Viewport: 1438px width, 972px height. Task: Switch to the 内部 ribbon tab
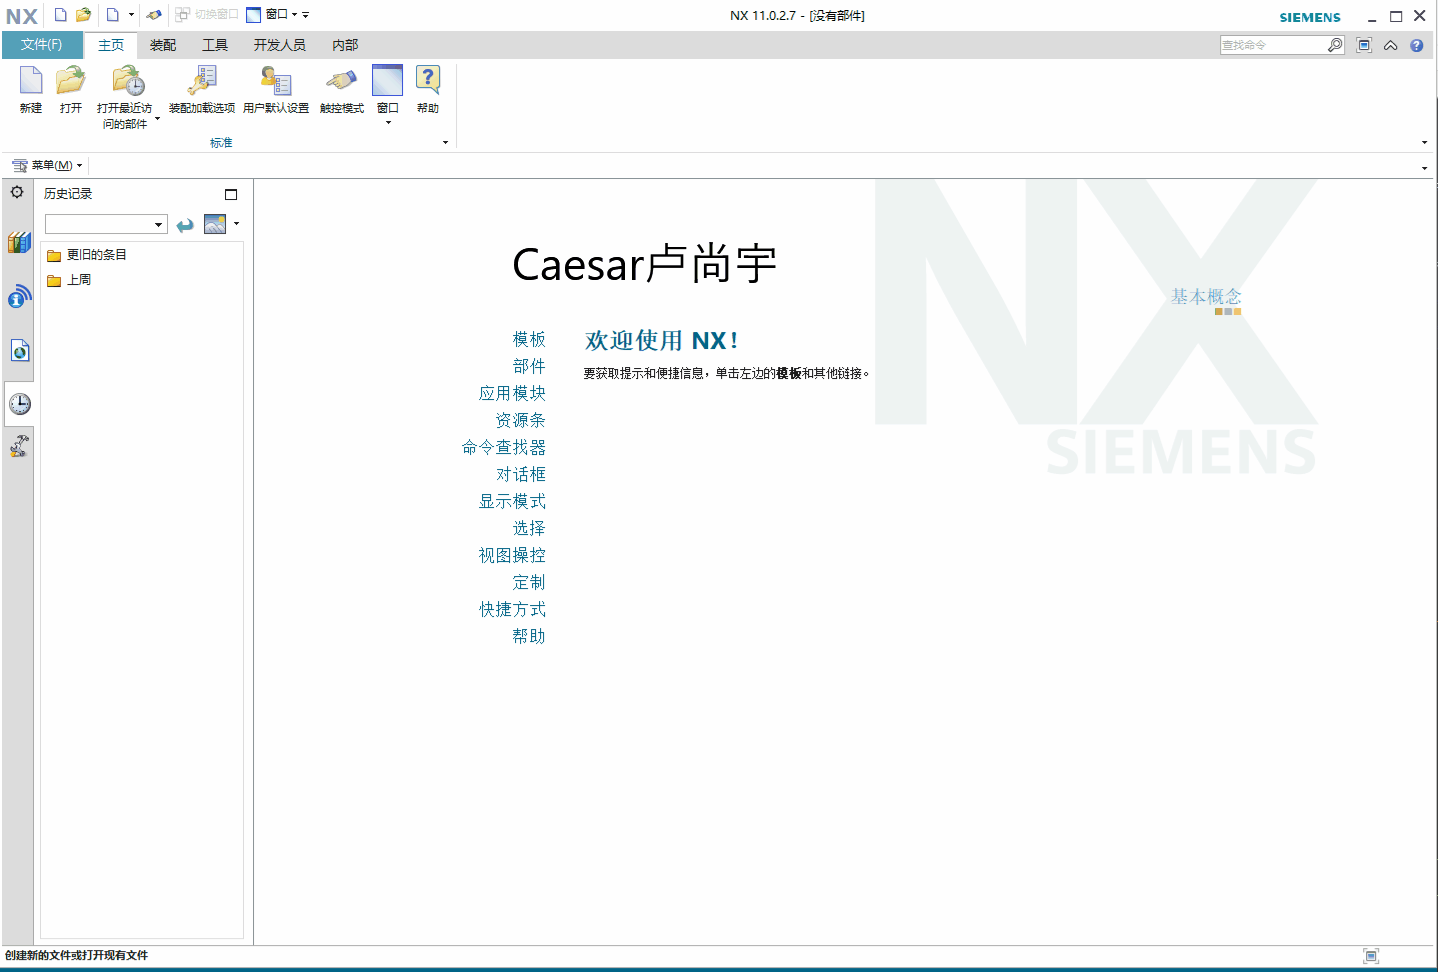tap(345, 45)
